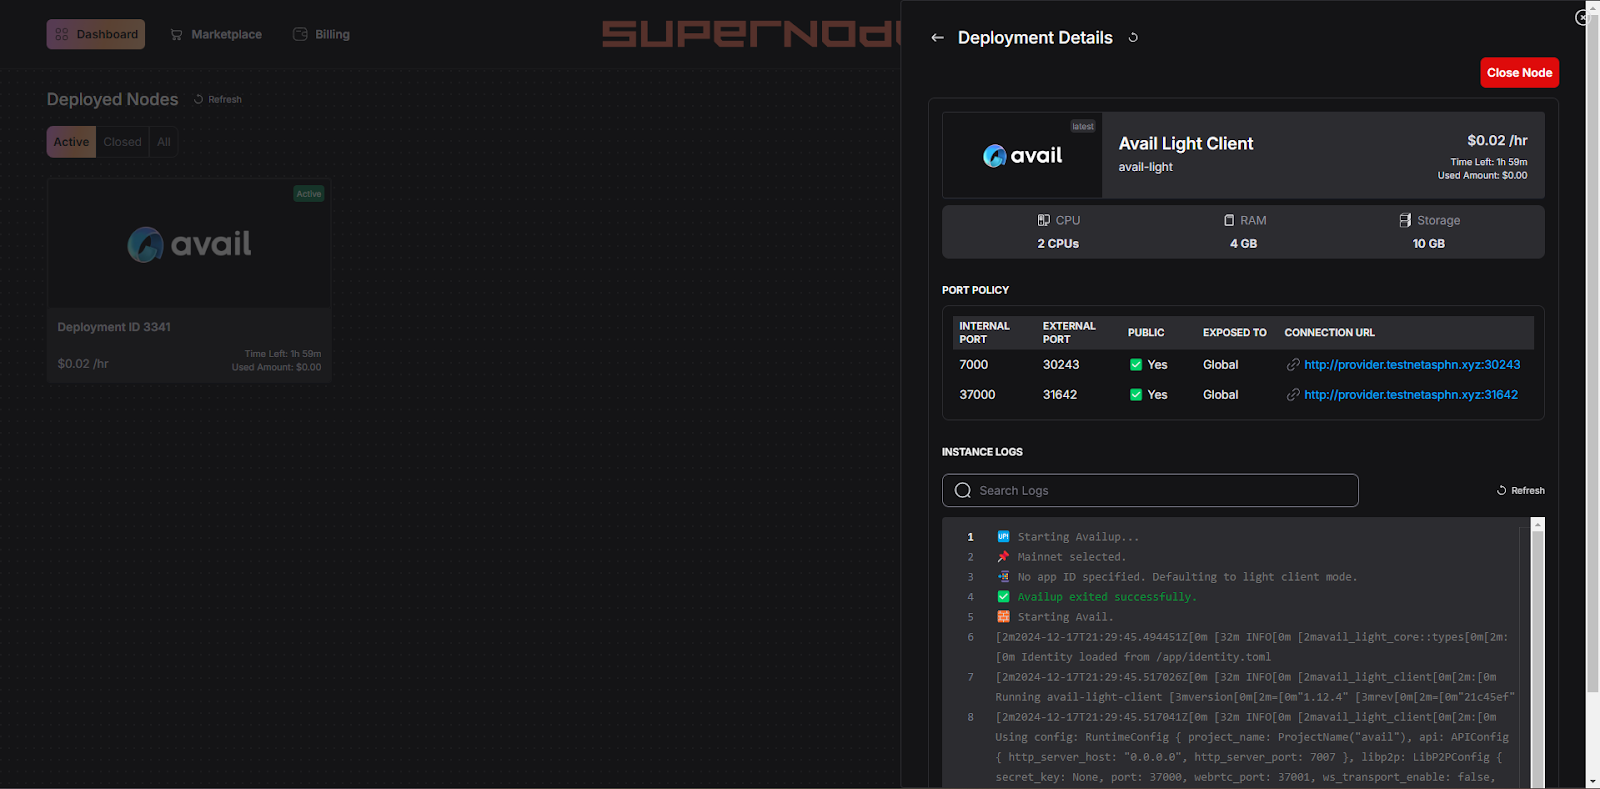
Task: Click the Dashboard grid icon
Action: pos(62,34)
